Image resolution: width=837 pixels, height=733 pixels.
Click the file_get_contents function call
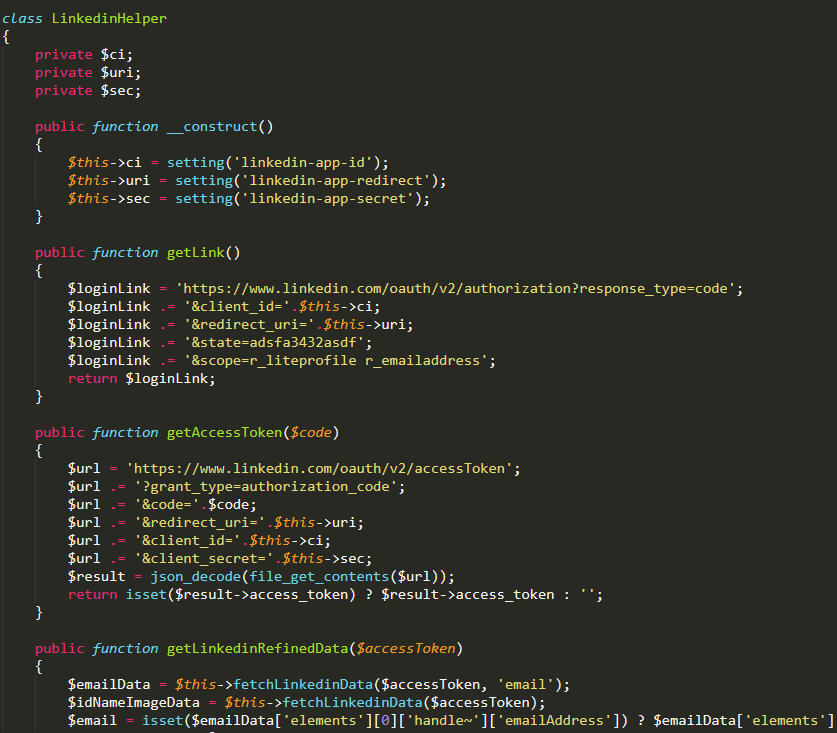pos(319,577)
